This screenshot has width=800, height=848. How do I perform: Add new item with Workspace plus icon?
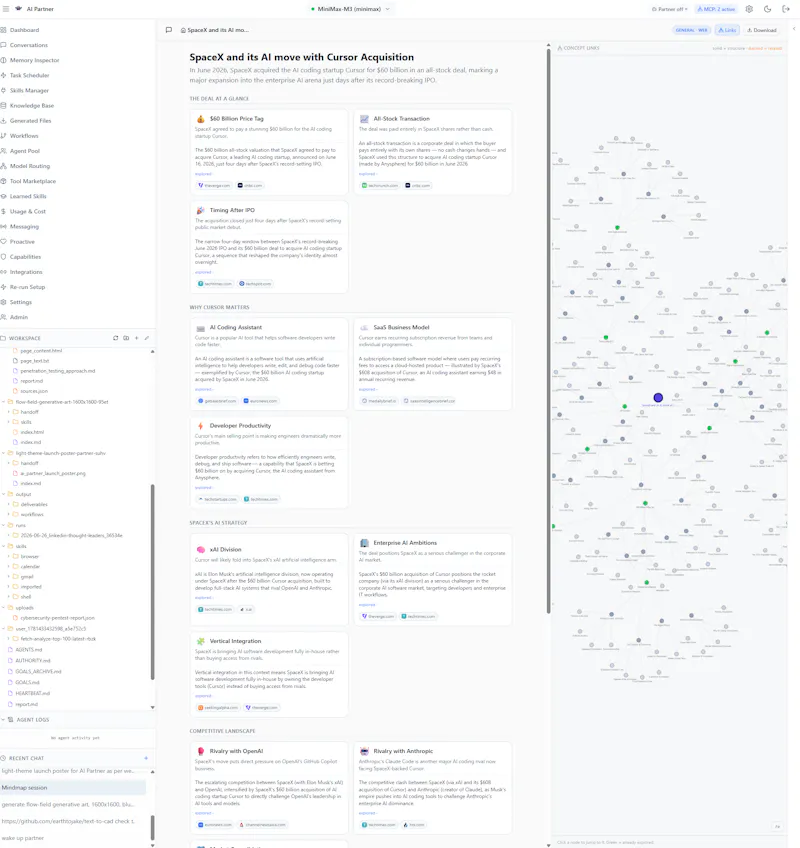[x=136, y=338]
